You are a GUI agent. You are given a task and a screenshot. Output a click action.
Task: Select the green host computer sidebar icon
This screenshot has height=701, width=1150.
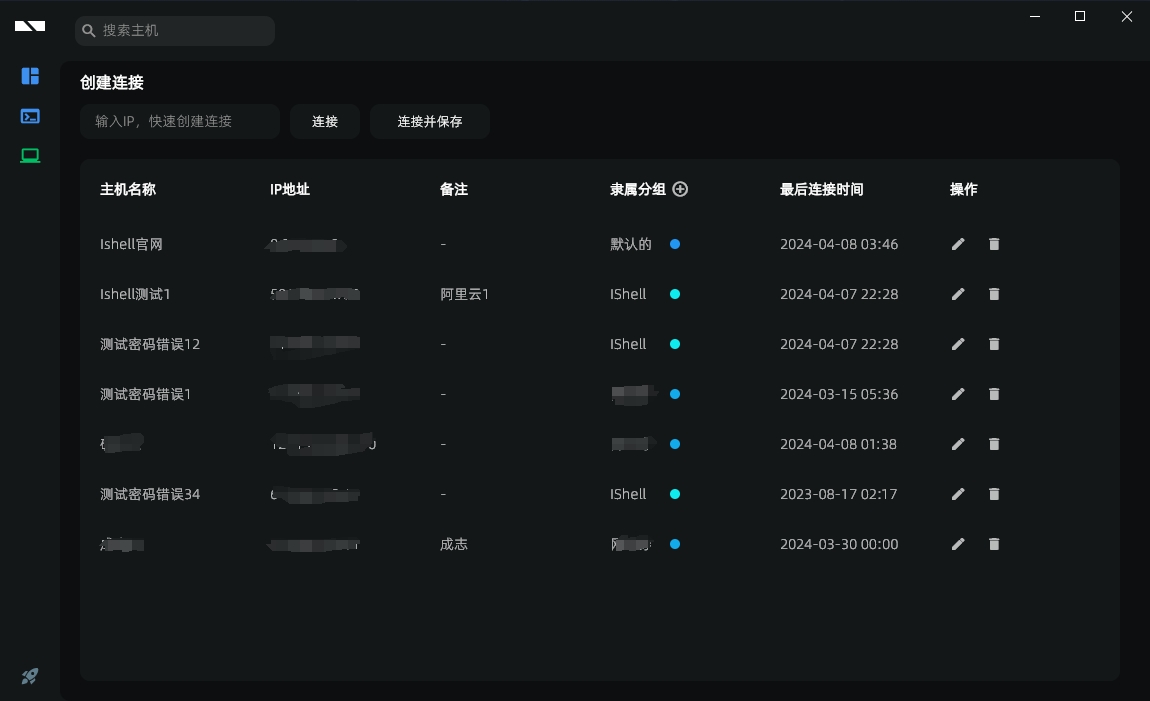coord(30,155)
